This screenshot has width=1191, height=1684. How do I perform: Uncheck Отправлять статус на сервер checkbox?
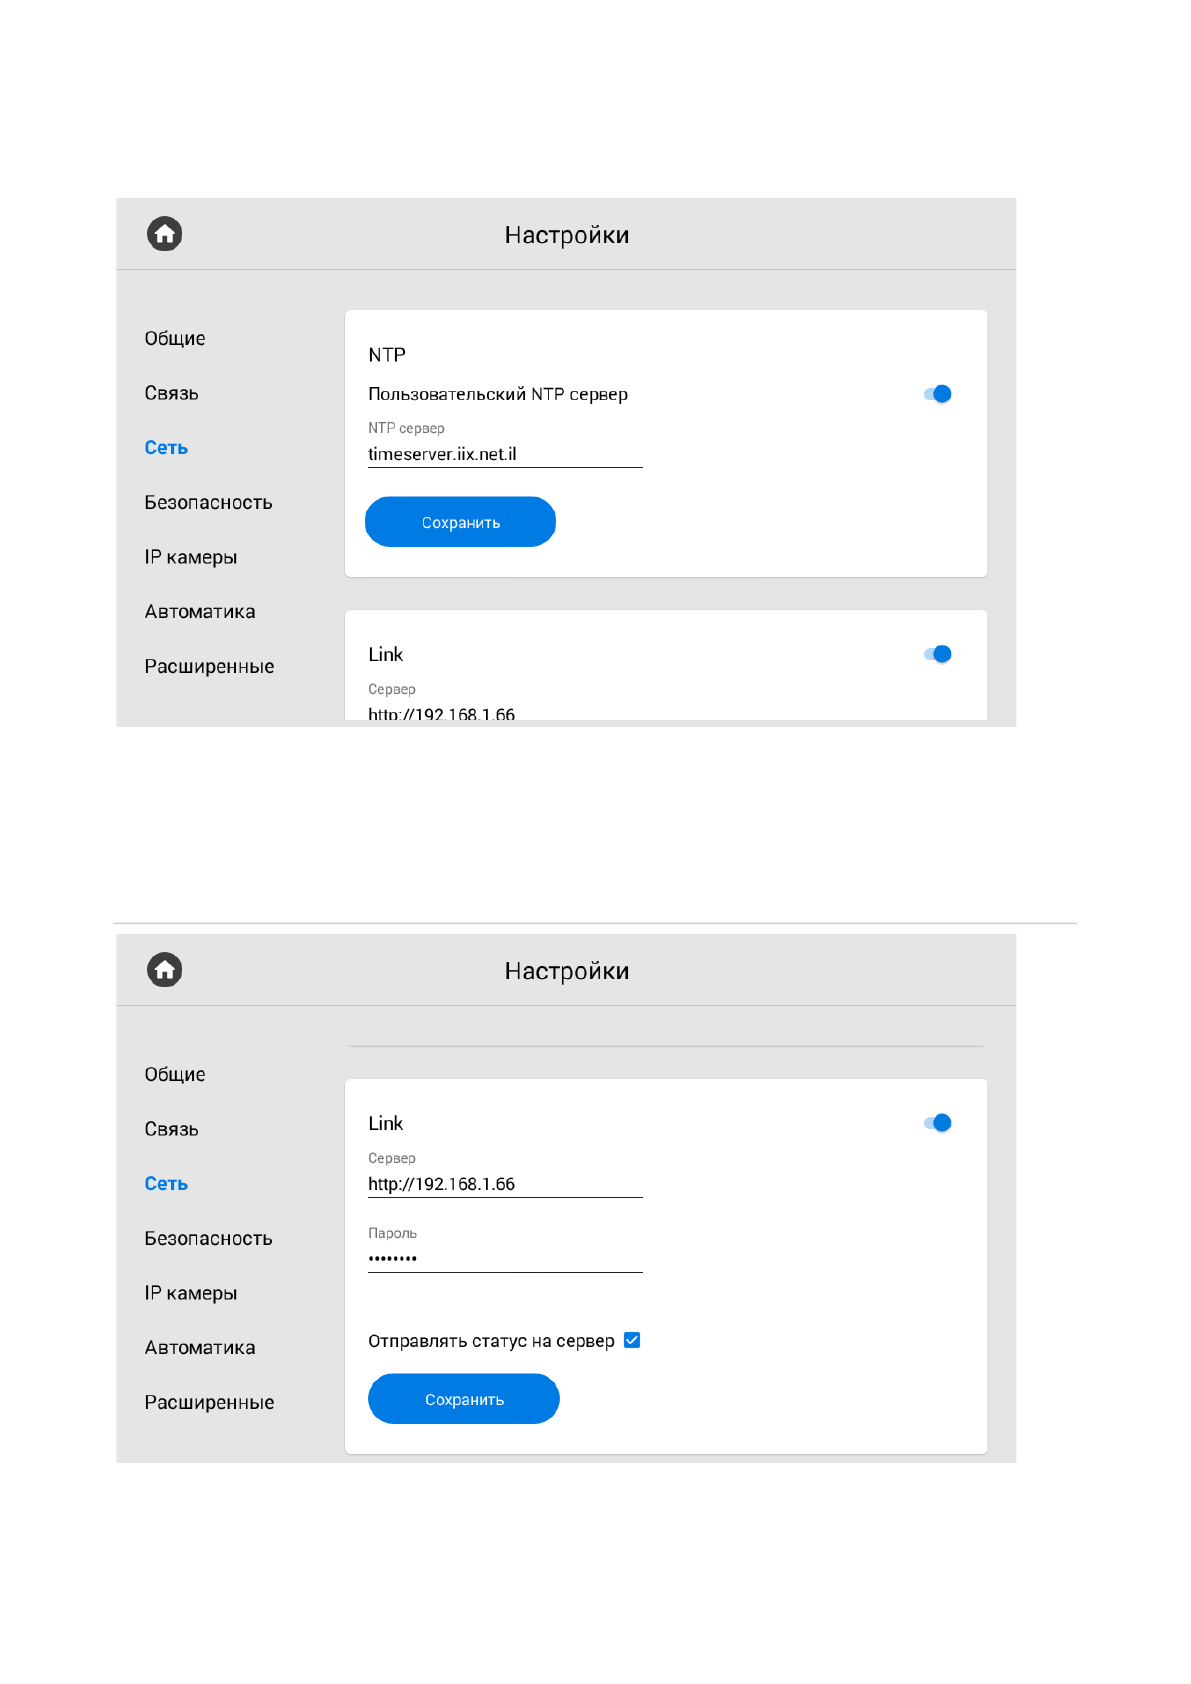pyautogui.click(x=632, y=1340)
